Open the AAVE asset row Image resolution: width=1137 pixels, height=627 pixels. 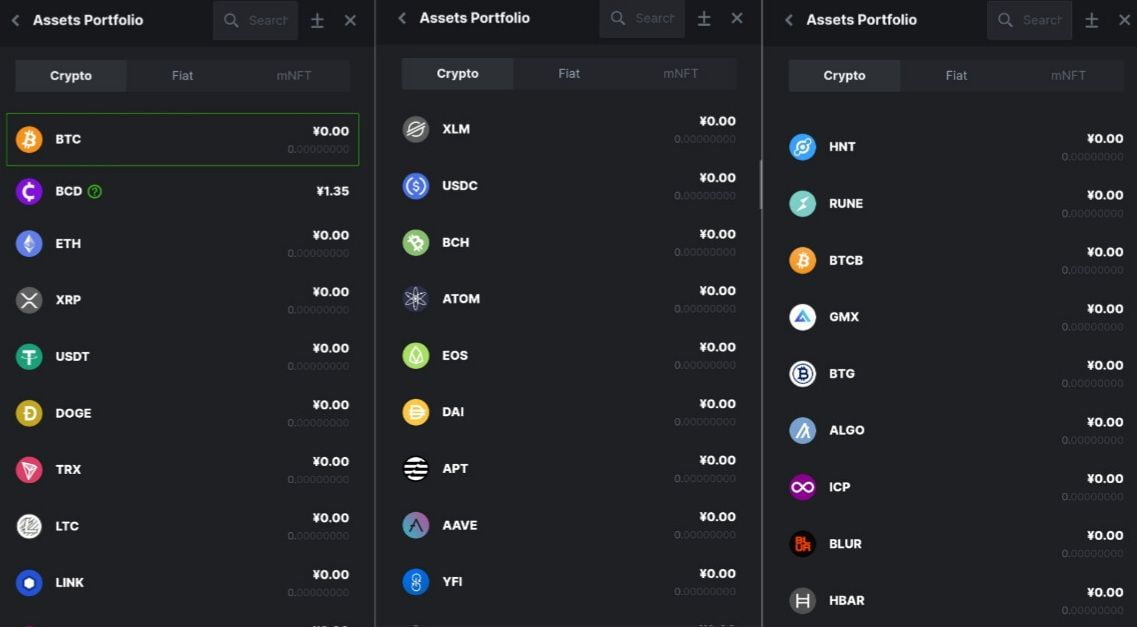(x=568, y=525)
